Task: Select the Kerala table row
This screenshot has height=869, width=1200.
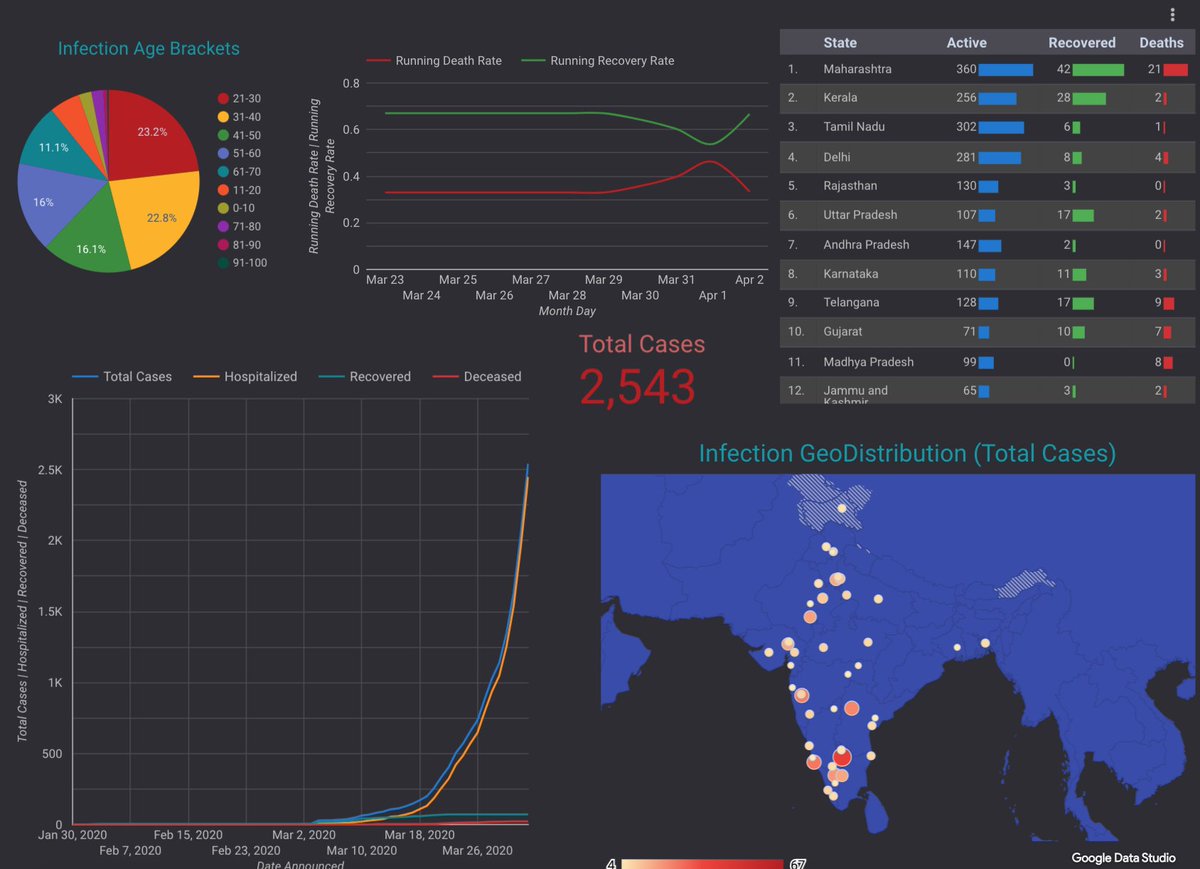Action: pyautogui.click(x=987, y=98)
